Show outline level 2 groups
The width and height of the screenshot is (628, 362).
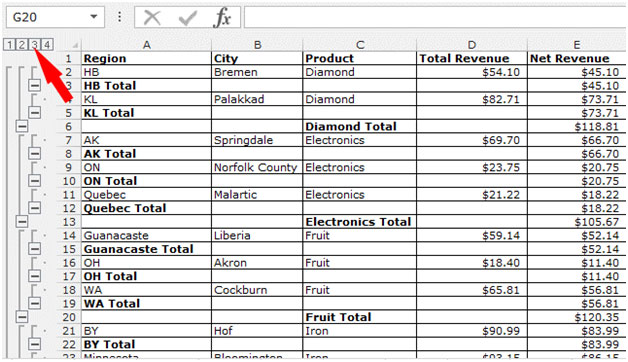click(22, 44)
